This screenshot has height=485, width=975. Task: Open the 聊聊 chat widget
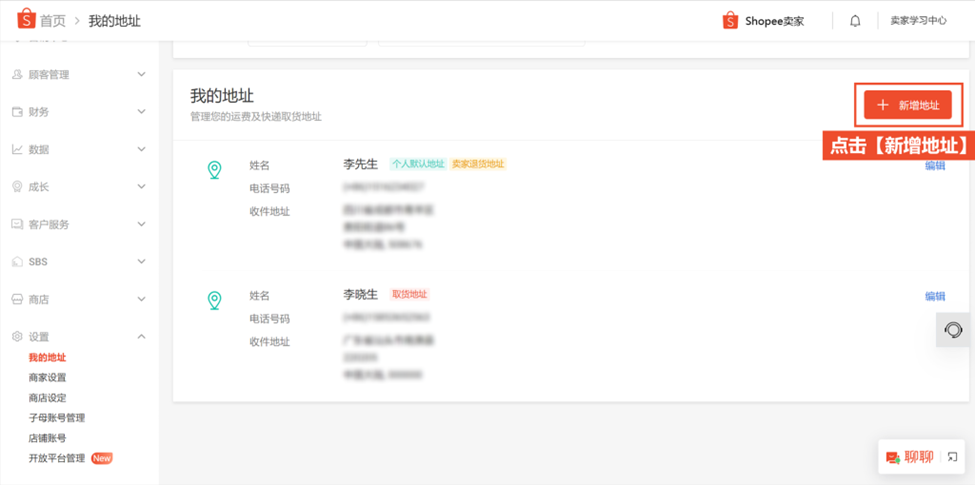tap(910, 457)
